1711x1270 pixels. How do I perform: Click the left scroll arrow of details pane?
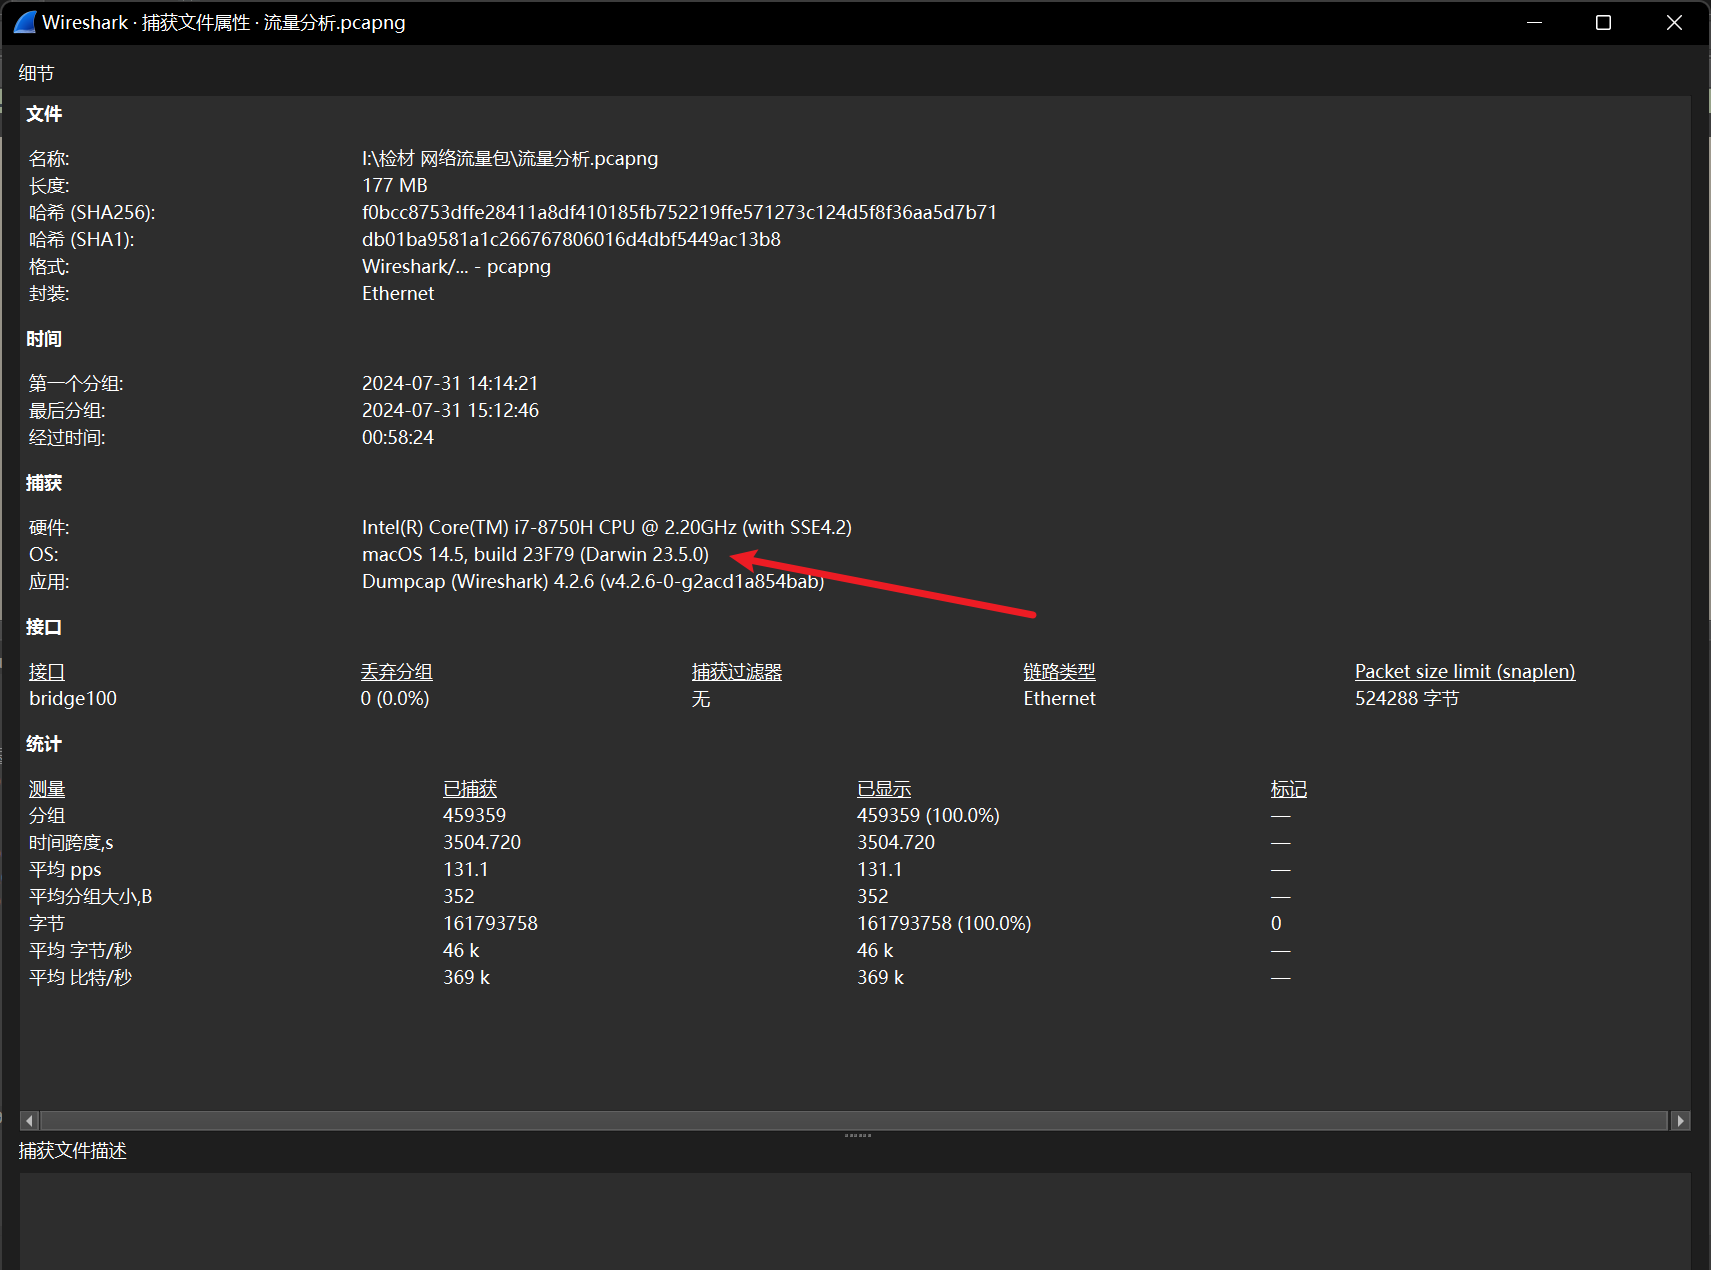point(29,1121)
